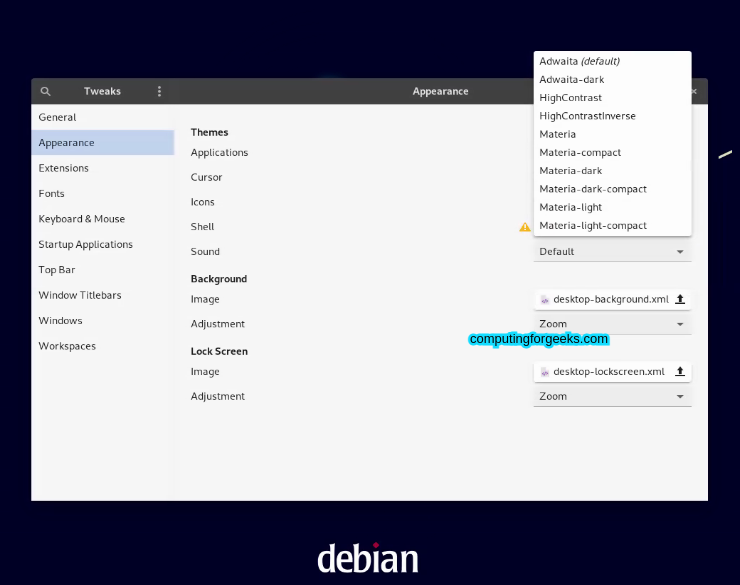The height and width of the screenshot is (585, 740).
Task: Go to Startup Applications page
Action: click(x=103, y=244)
